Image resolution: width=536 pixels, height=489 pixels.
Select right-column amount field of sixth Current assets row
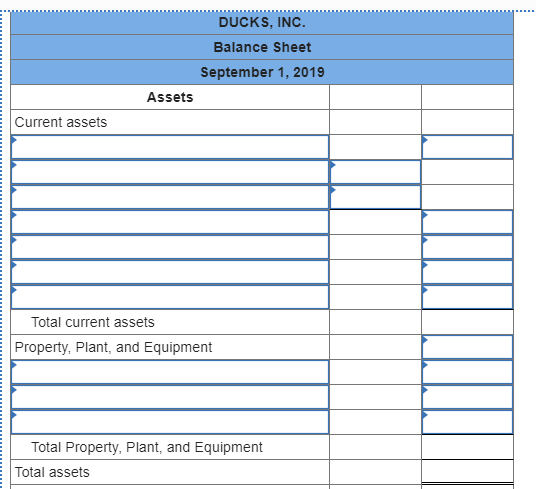tap(467, 272)
